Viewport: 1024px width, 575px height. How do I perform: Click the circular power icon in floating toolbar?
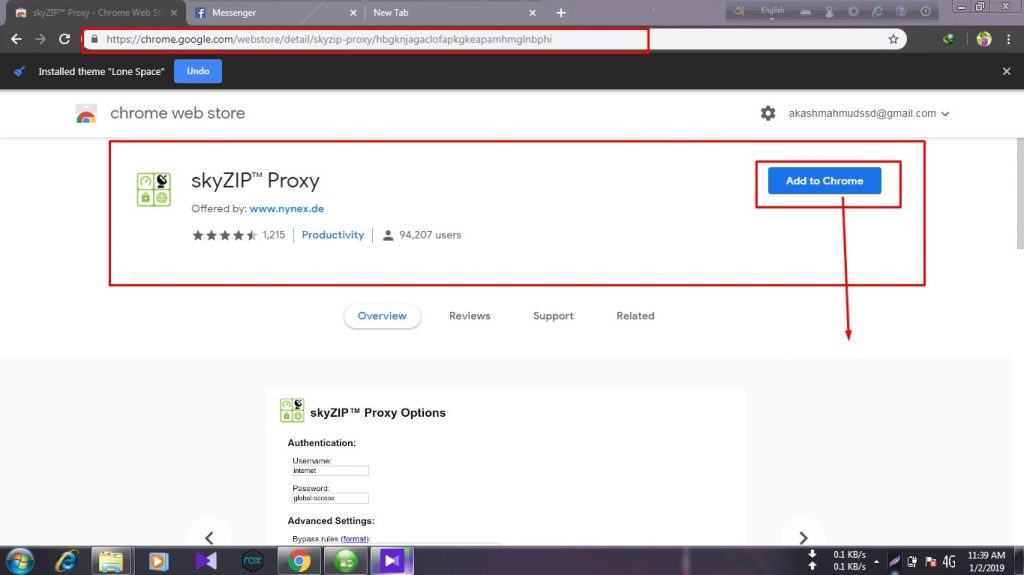[925, 12]
